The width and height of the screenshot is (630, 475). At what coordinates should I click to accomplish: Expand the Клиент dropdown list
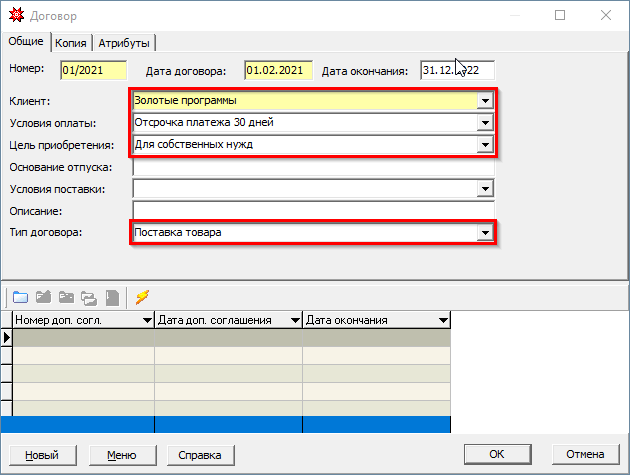(485, 101)
